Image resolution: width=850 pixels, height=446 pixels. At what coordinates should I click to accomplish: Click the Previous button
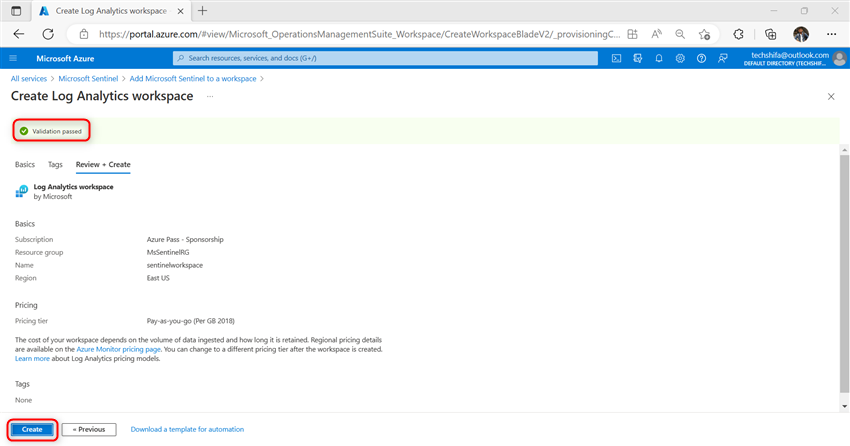click(x=89, y=429)
